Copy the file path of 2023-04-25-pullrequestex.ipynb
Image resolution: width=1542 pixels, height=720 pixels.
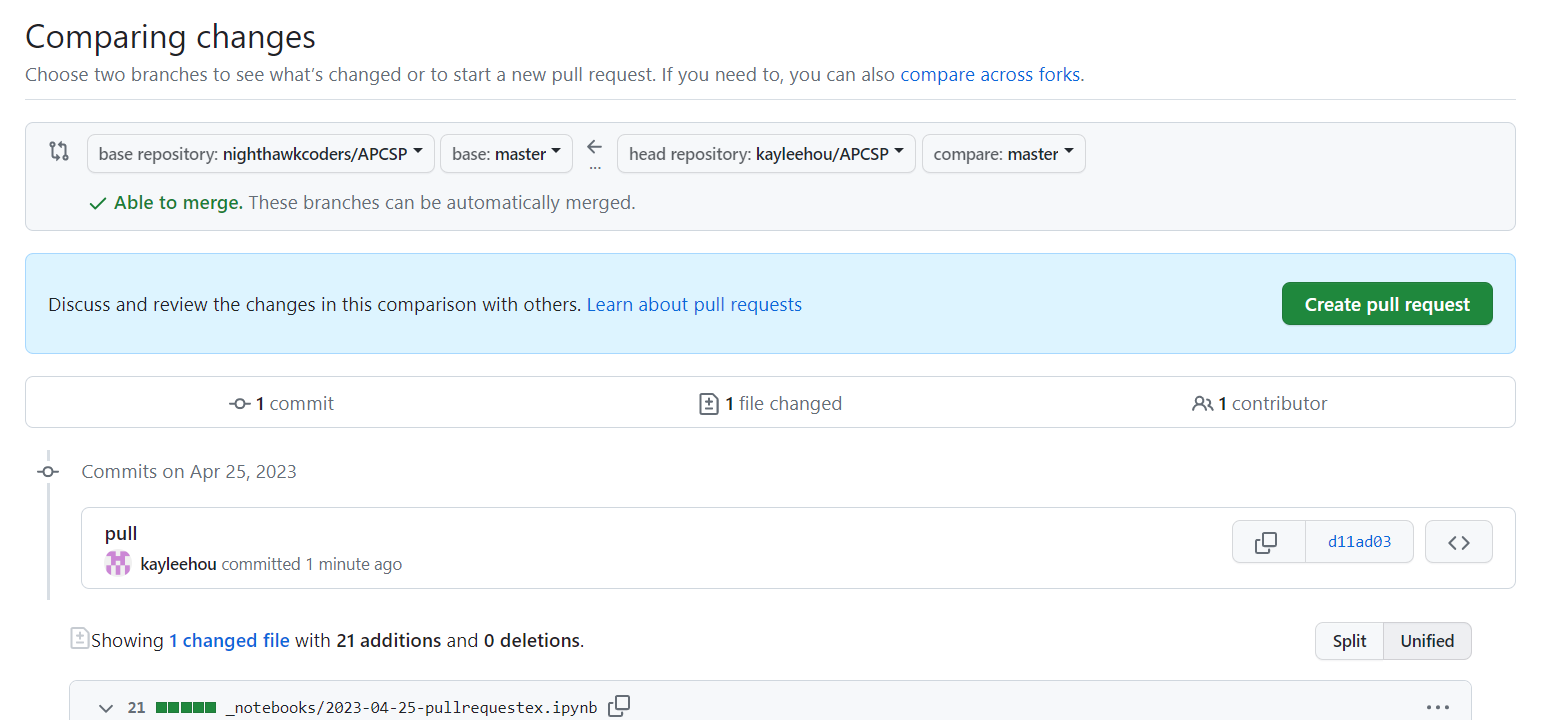click(x=619, y=706)
